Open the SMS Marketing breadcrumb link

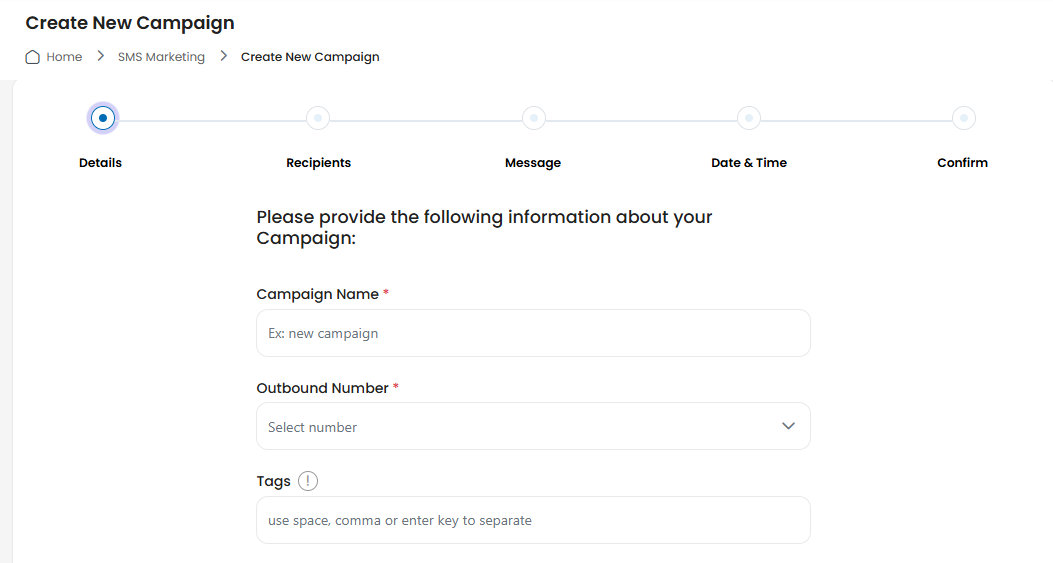pos(161,57)
